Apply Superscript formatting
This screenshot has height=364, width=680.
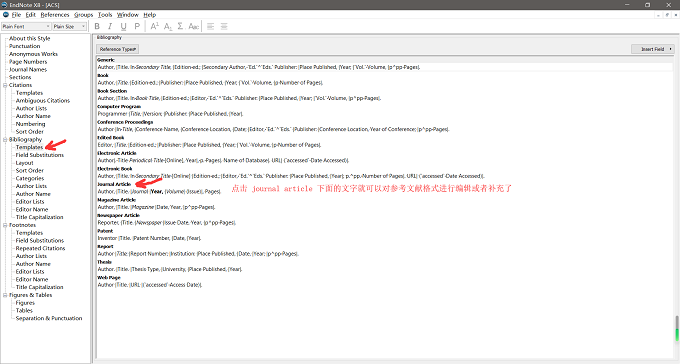(154, 26)
